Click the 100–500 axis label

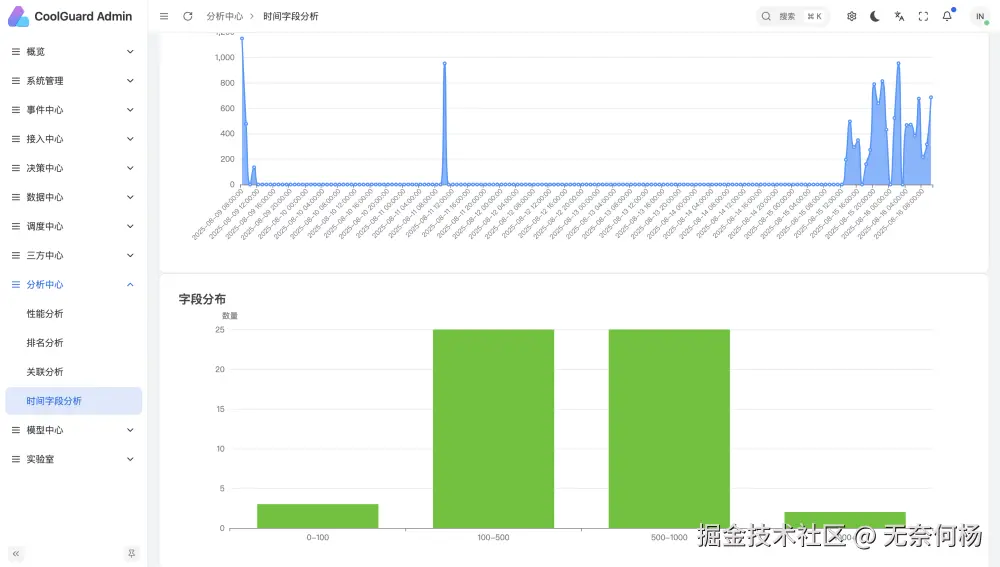(494, 538)
